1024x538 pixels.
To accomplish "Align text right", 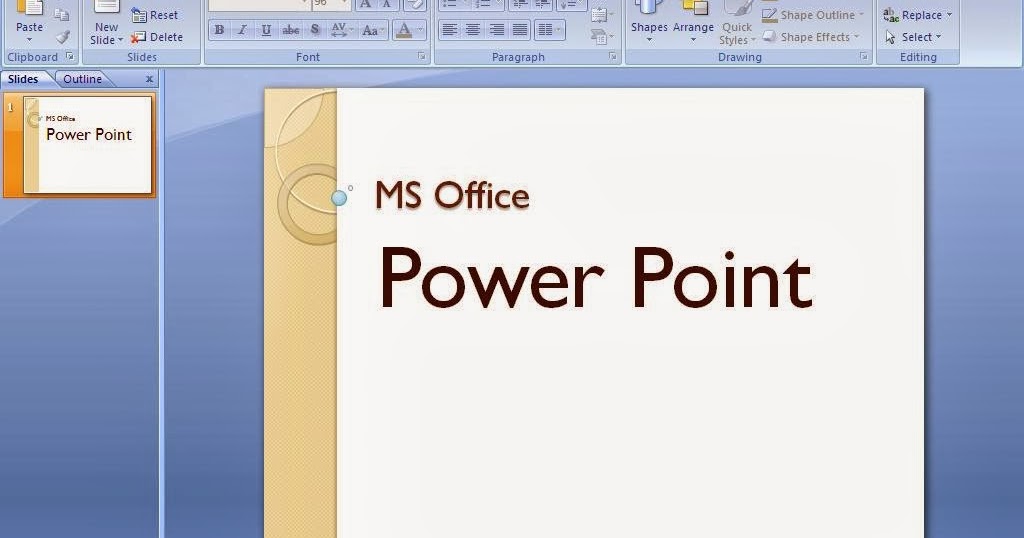I will (x=496, y=30).
